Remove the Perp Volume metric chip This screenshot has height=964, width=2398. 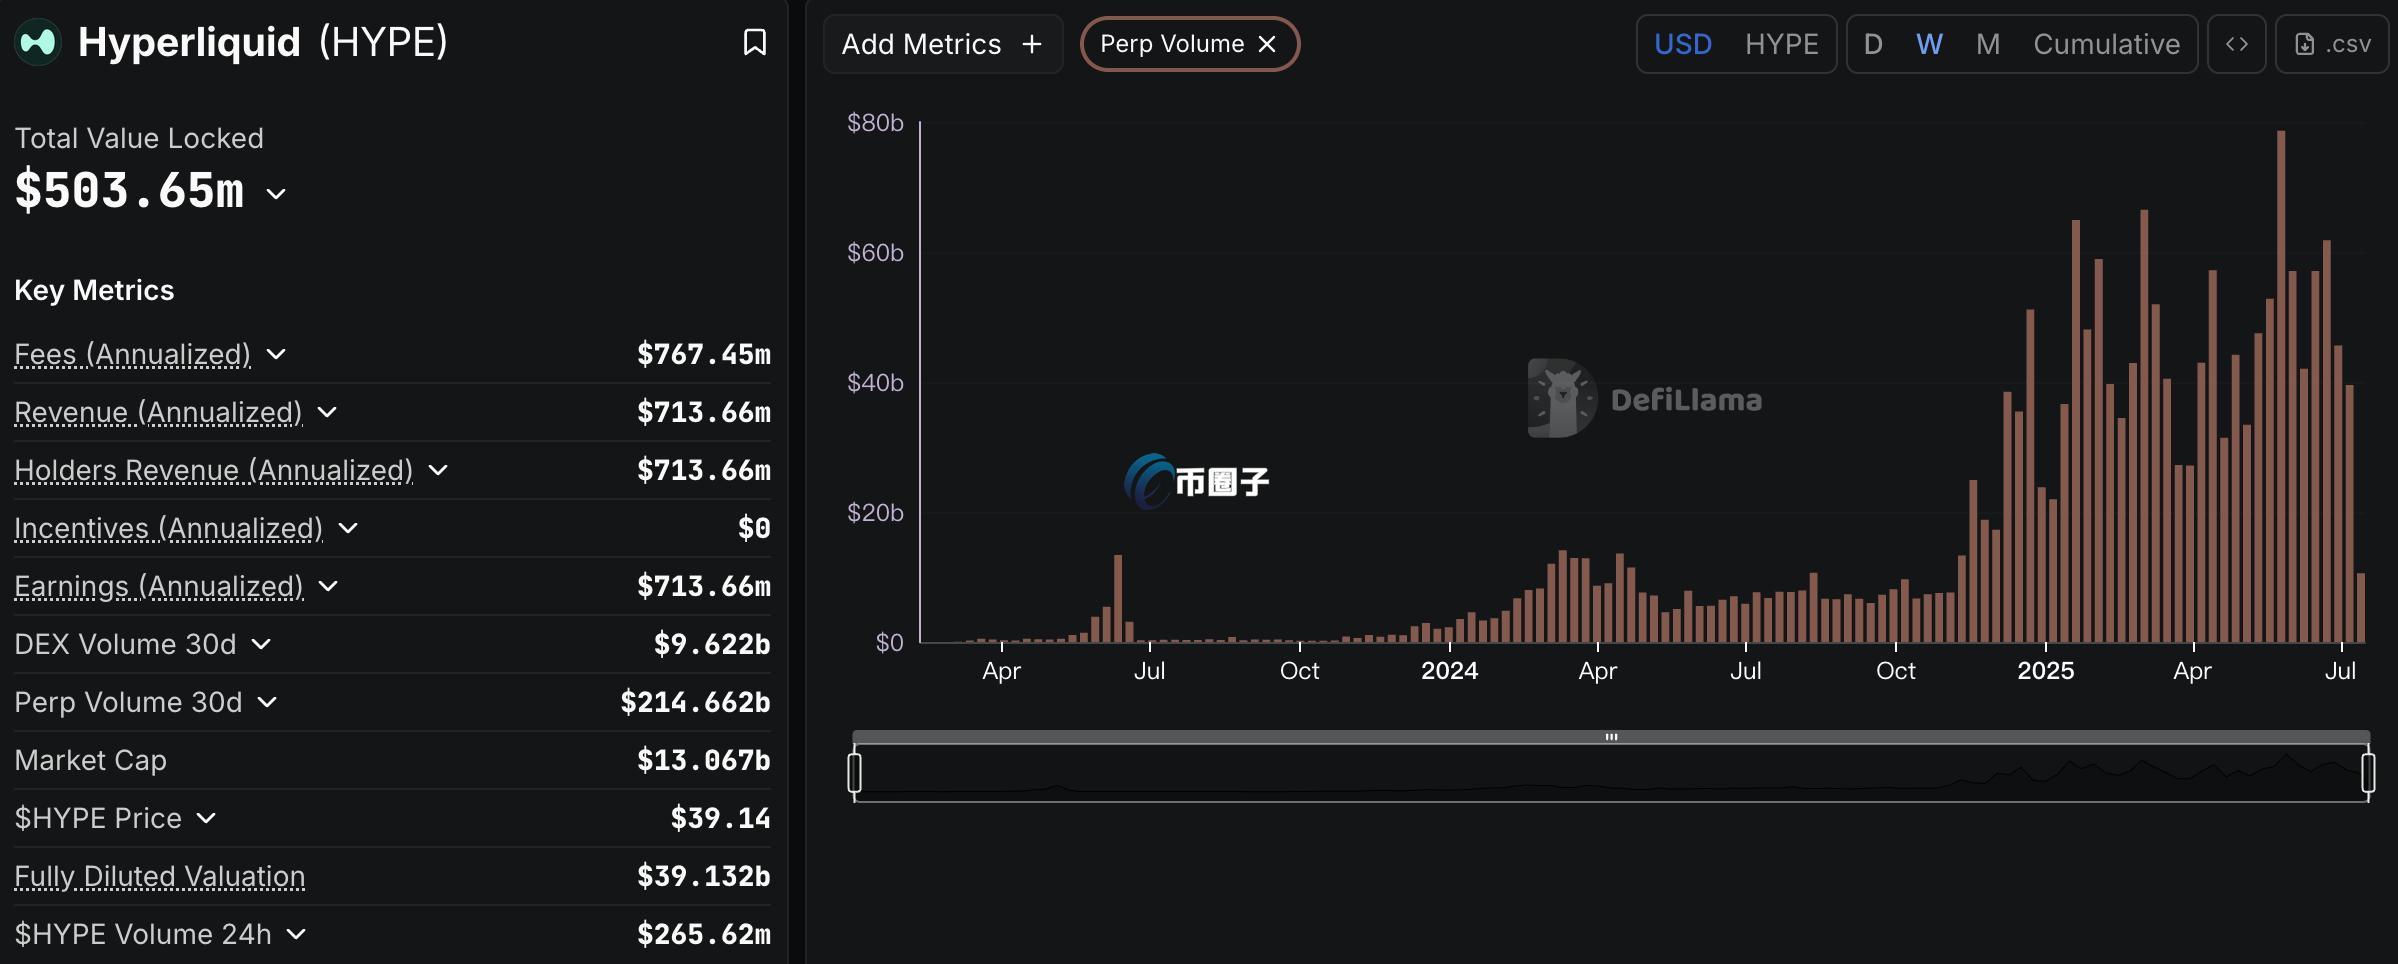click(1267, 44)
